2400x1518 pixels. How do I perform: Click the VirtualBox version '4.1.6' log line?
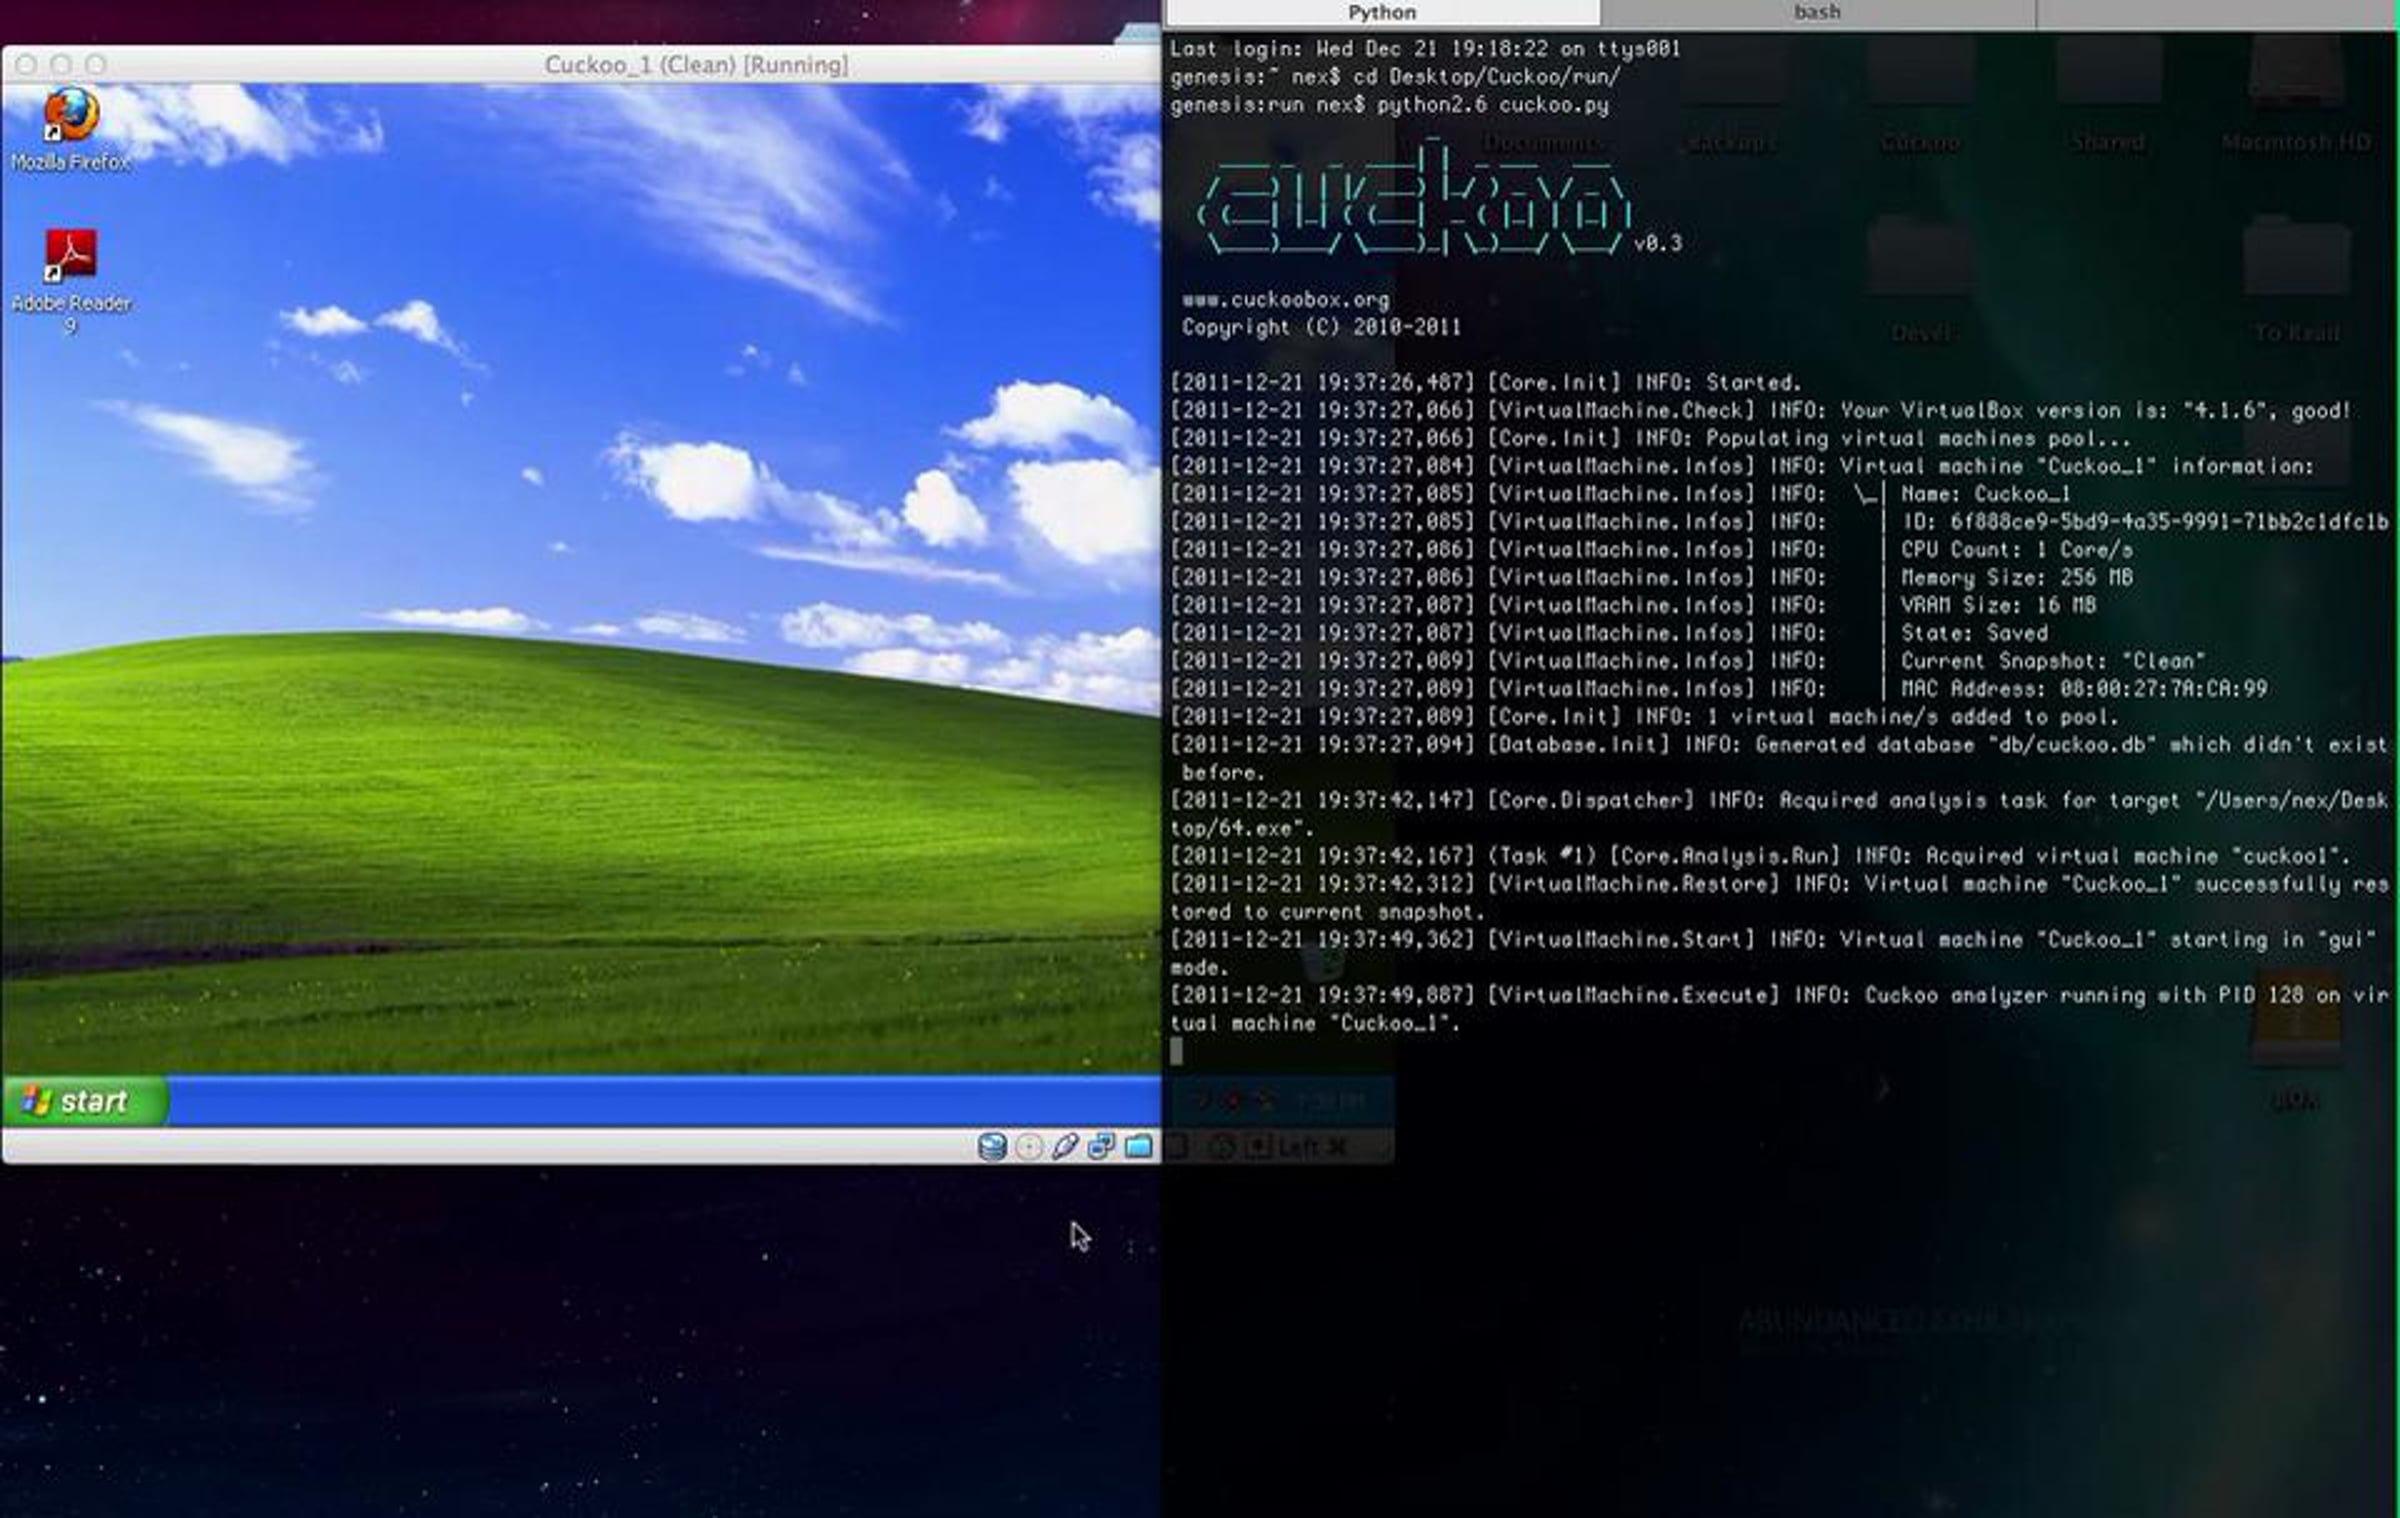point(1760,410)
